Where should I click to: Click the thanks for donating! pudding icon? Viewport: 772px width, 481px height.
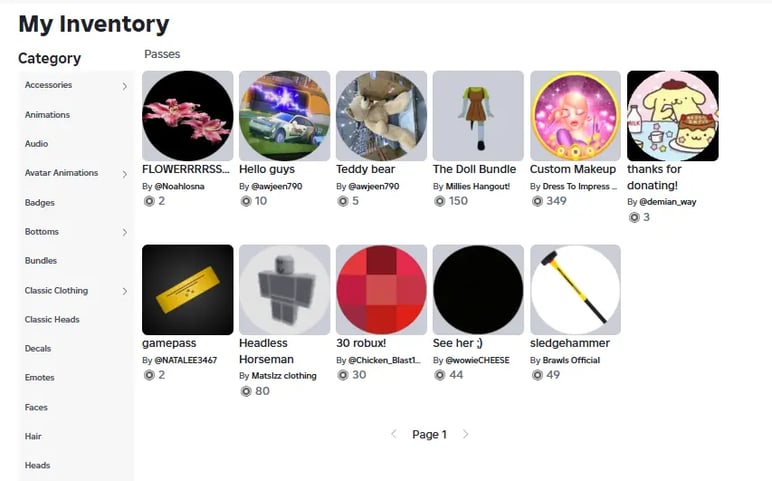click(673, 116)
